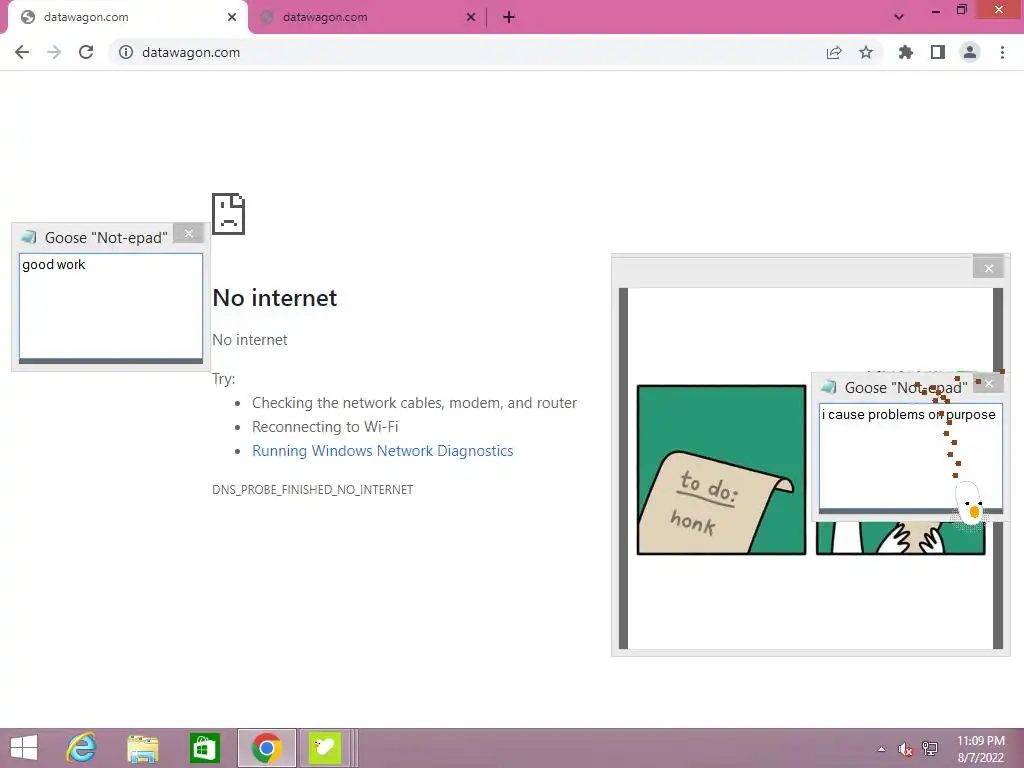Click the "good work" Not-epad title icon
1024x768 pixels.
pos(28,236)
